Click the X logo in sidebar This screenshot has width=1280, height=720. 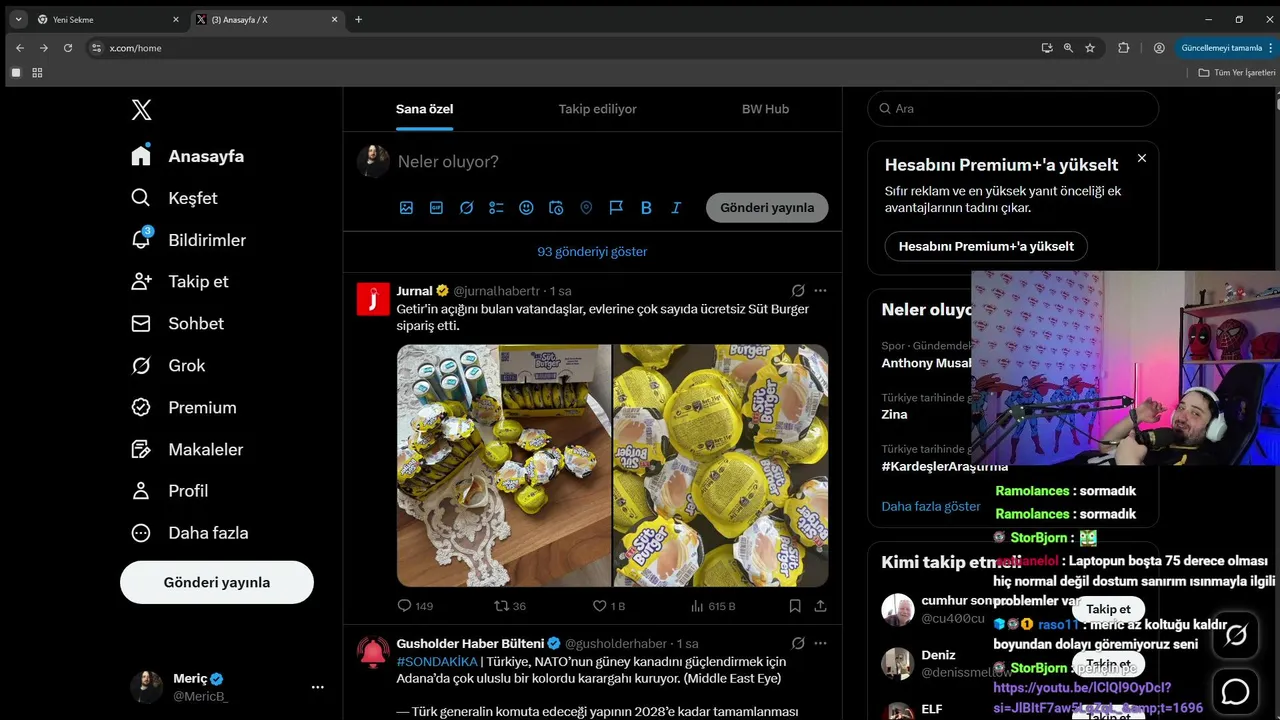click(141, 110)
